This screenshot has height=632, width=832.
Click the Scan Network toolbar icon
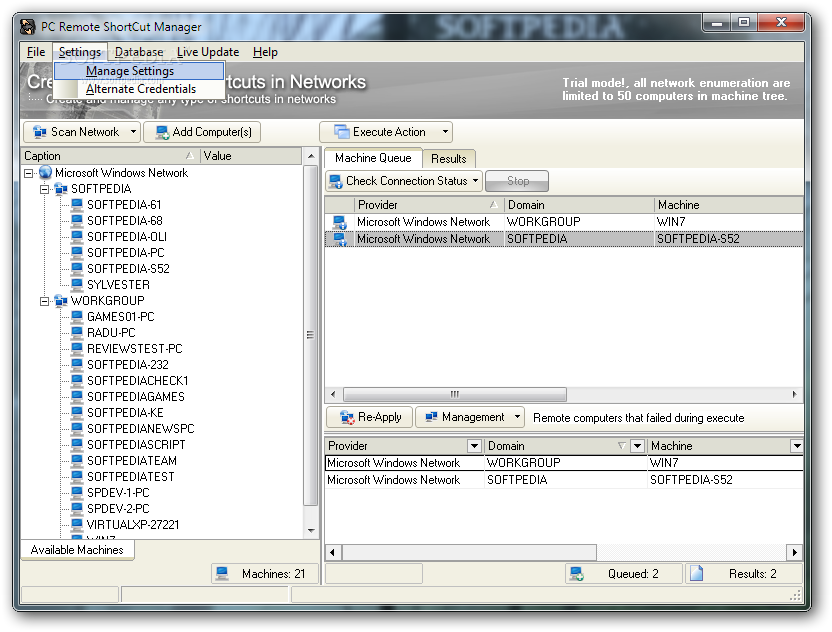pyautogui.click(x=39, y=132)
